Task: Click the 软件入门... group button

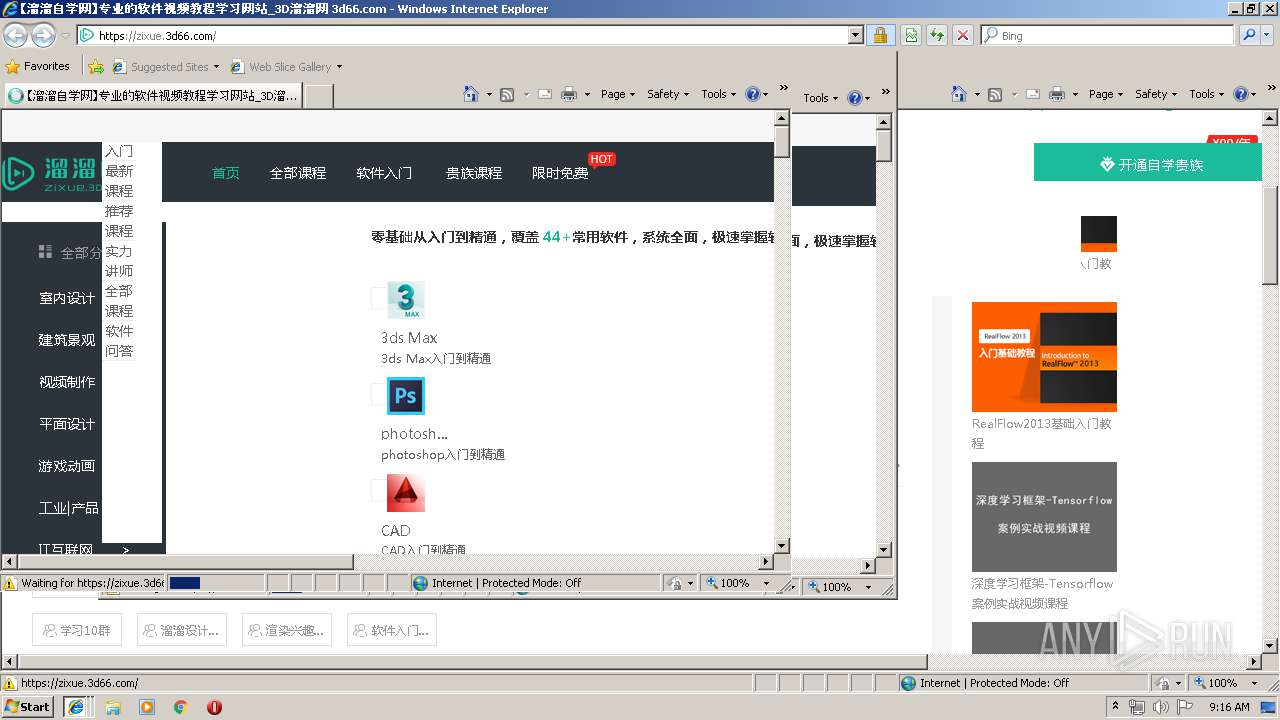Action: click(392, 630)
